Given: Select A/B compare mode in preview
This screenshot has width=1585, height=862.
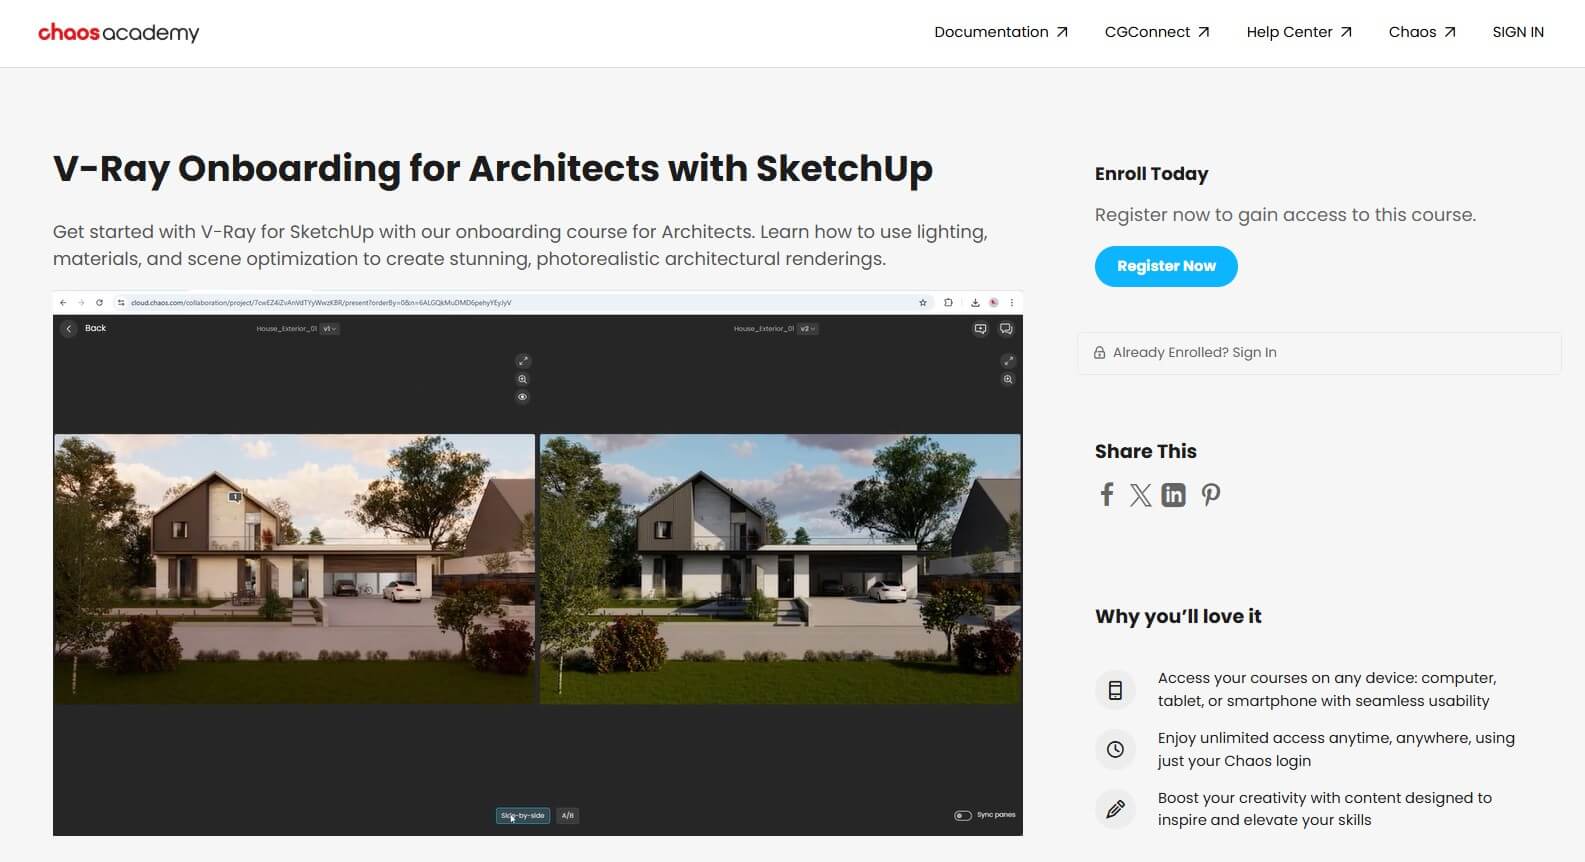Looking at the screenshot, I should tap(567, 816).
